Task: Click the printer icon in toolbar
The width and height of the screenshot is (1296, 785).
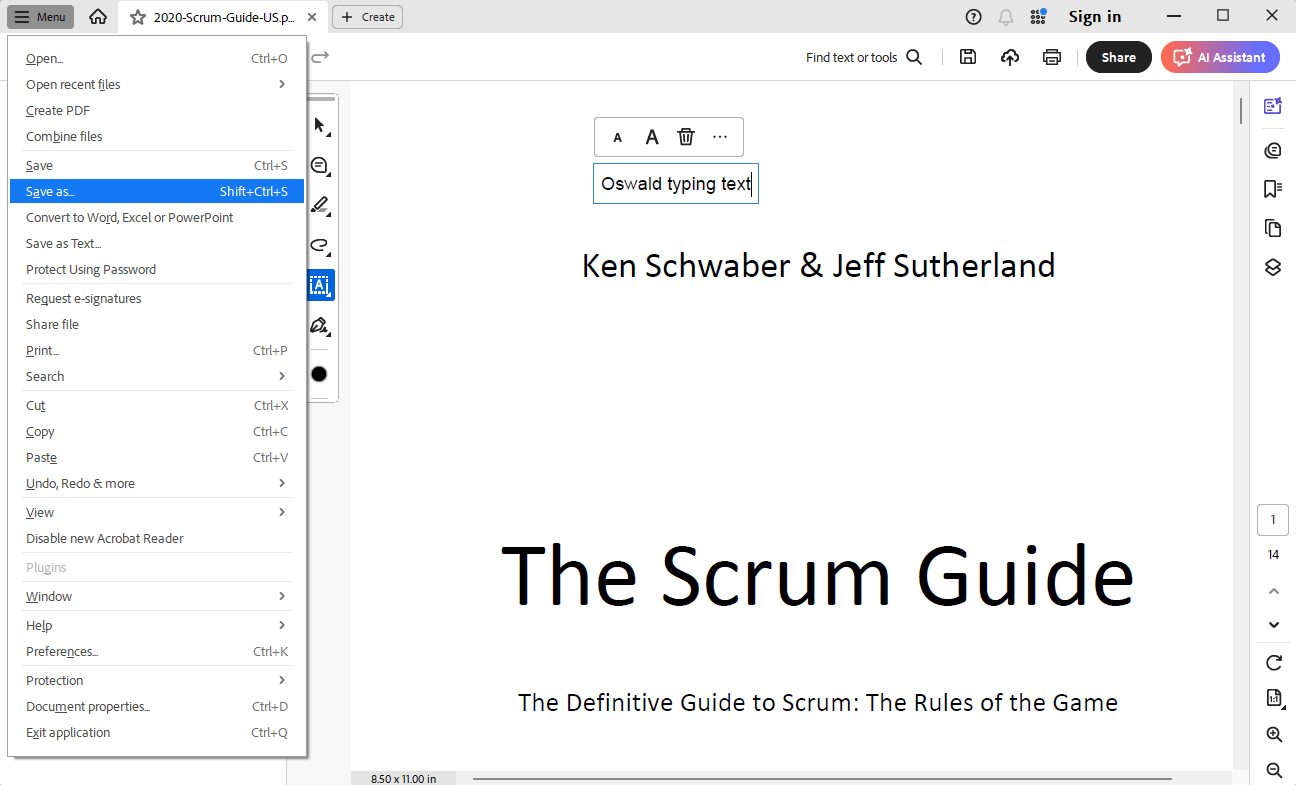Action: pos(1052,57)
